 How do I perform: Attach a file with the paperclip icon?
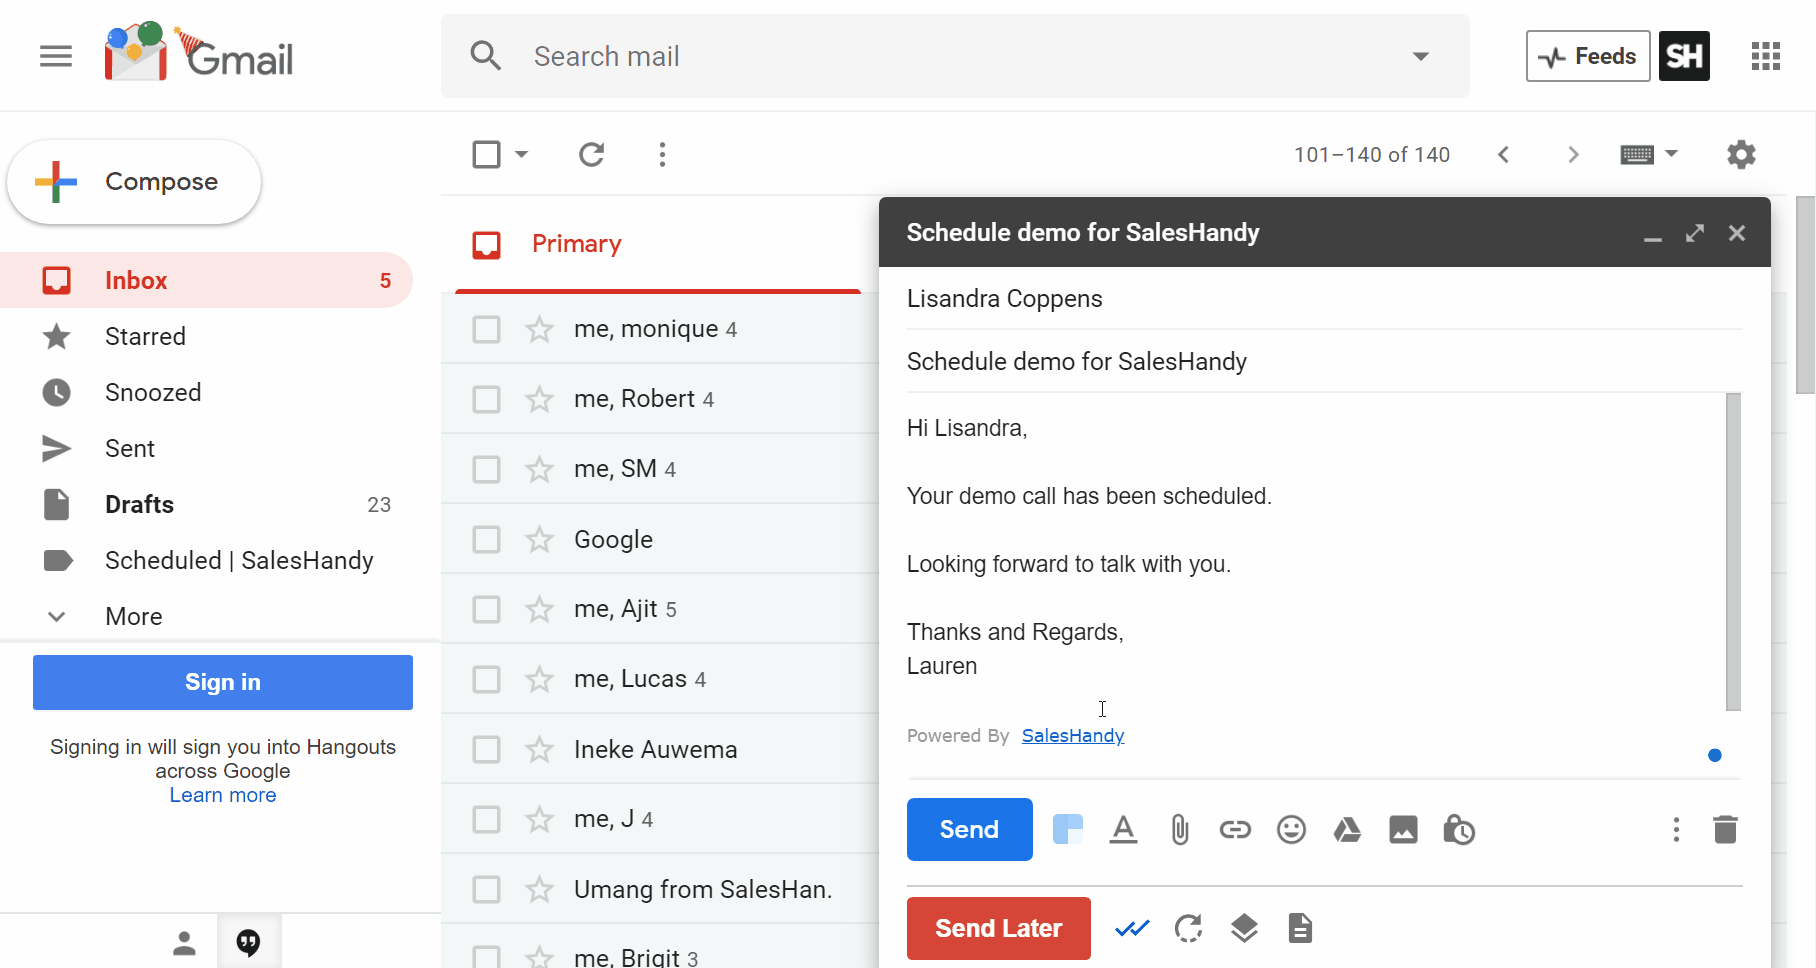tap(1179, 829)
